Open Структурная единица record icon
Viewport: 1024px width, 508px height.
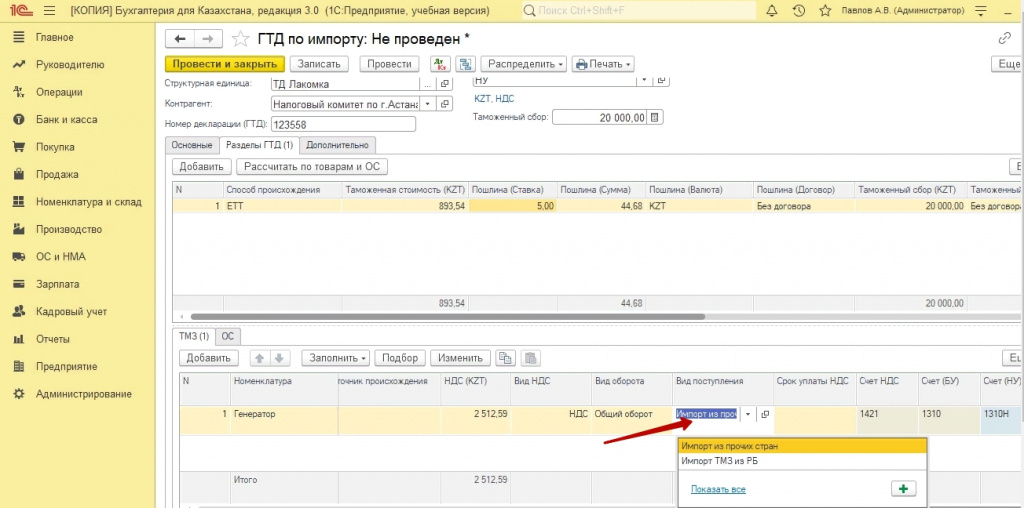coord(445,84)
